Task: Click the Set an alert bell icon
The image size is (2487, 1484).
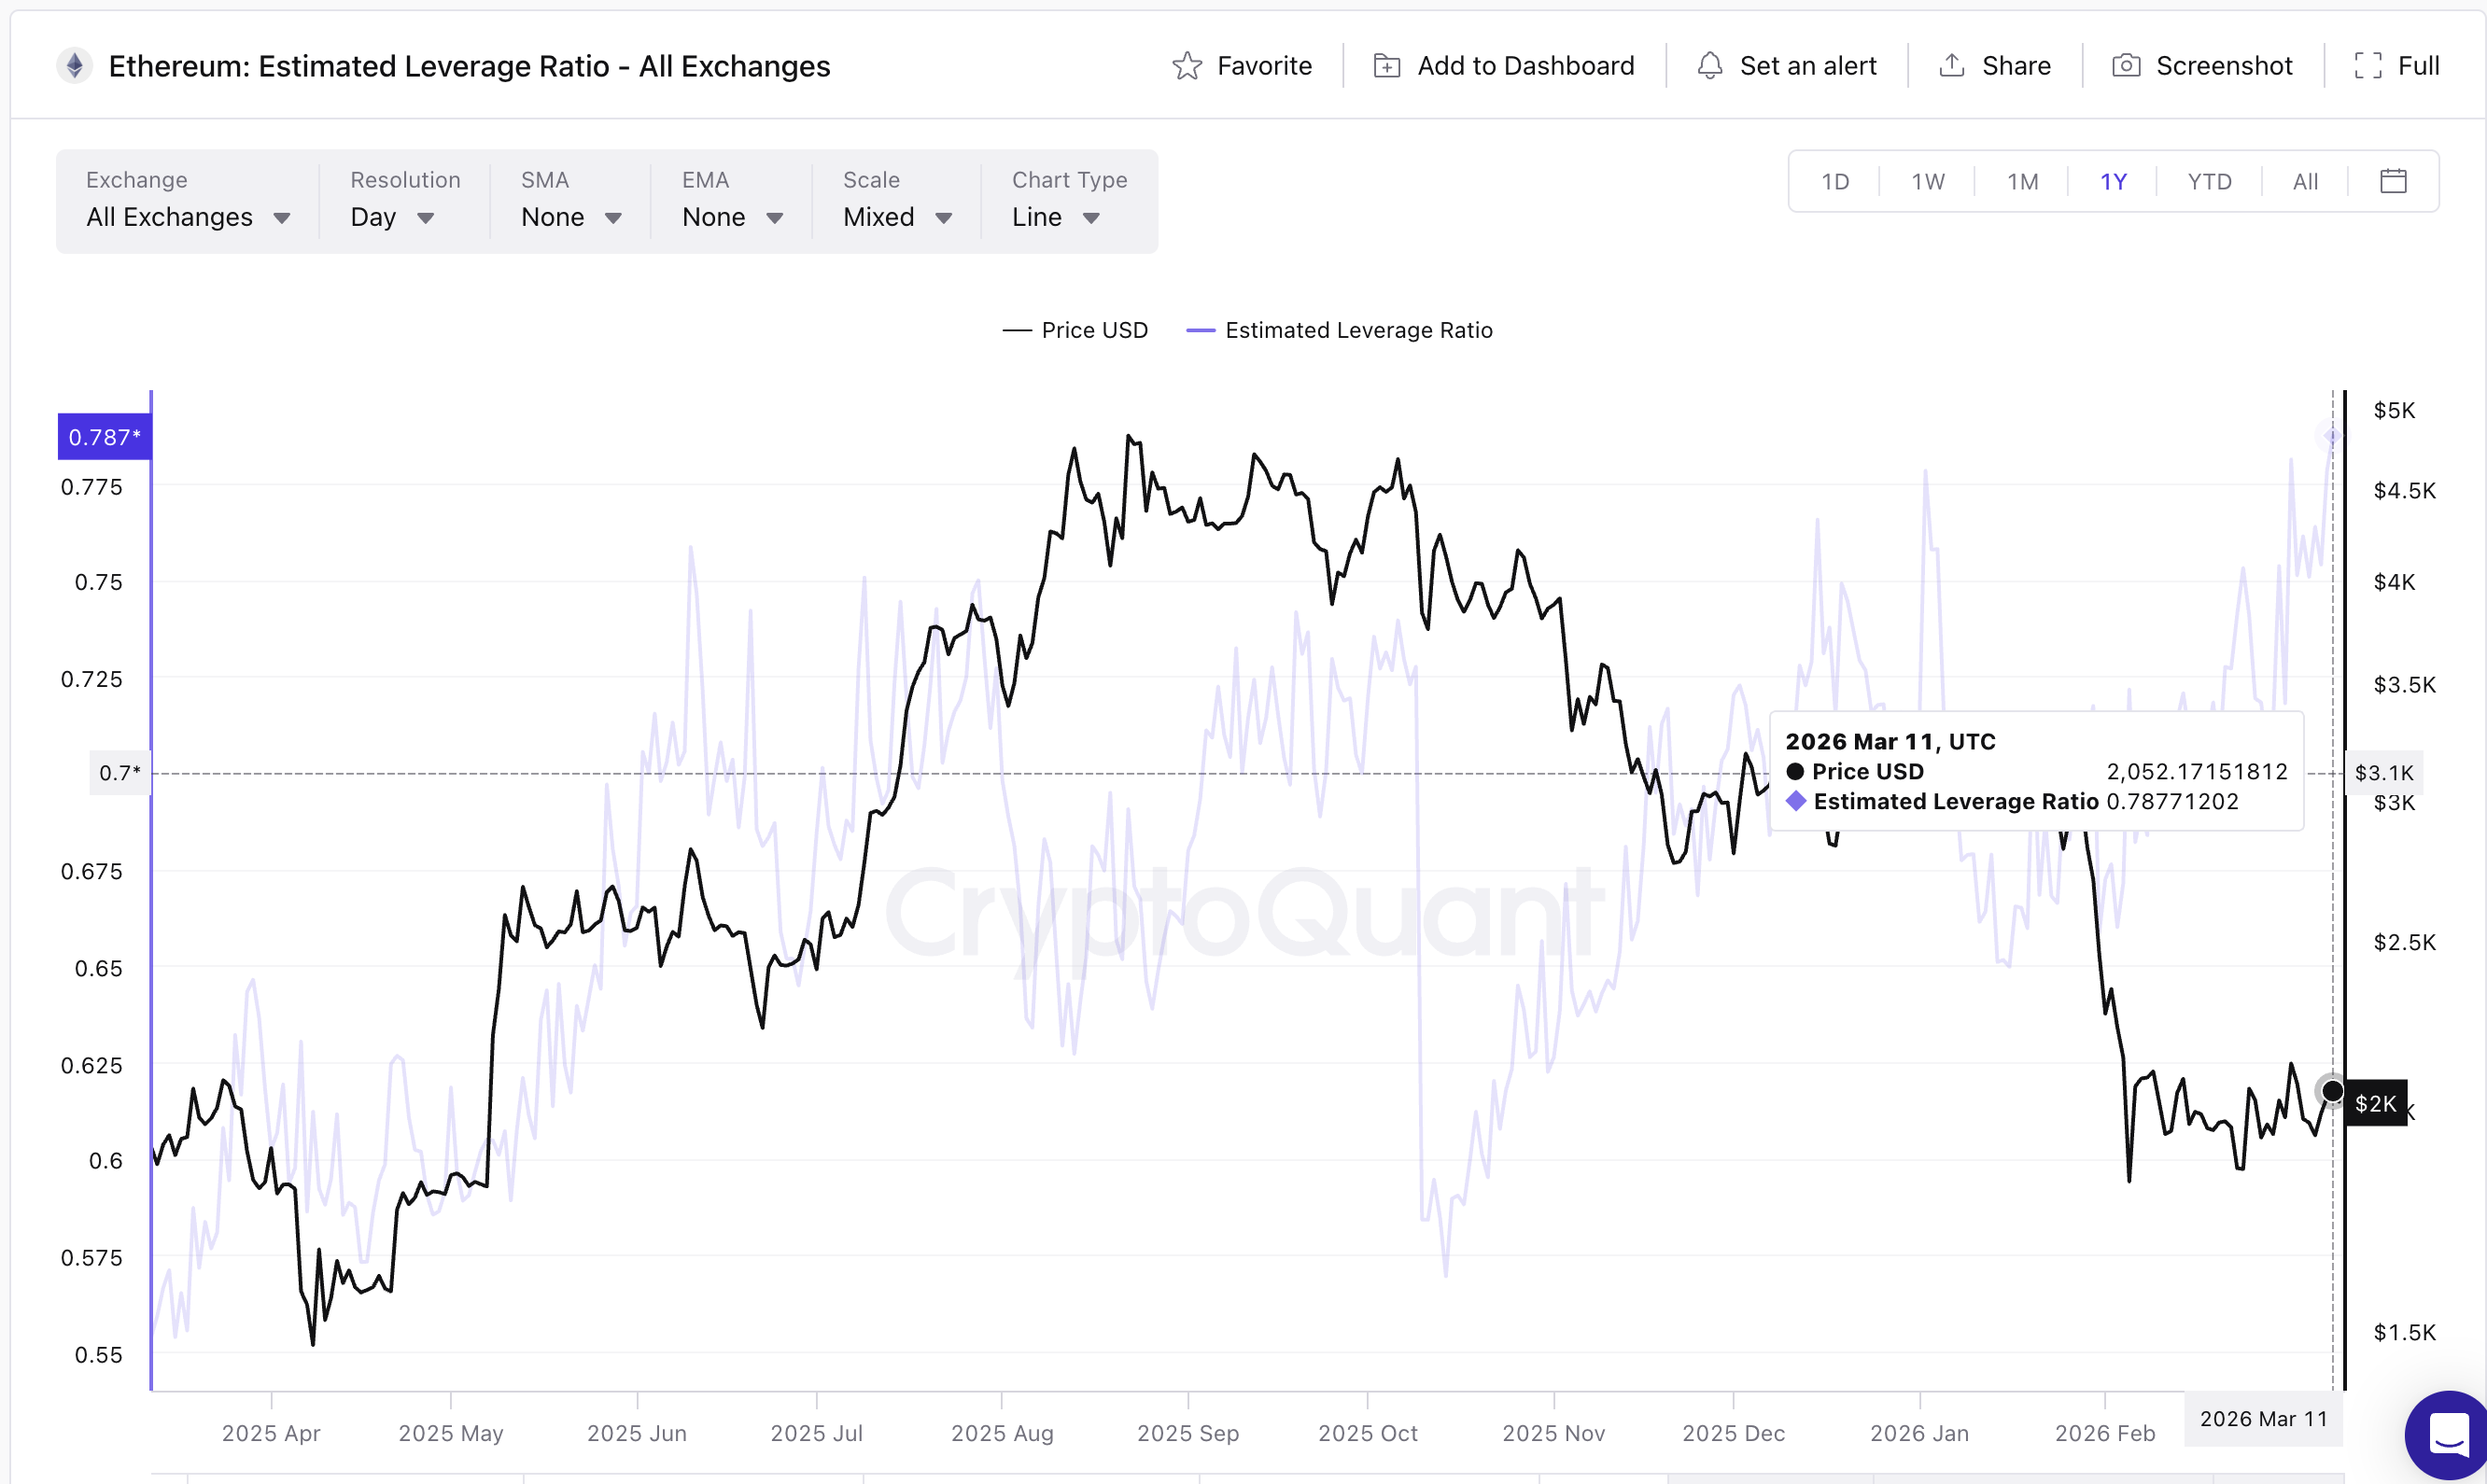Action: (x=1710, y=66)
